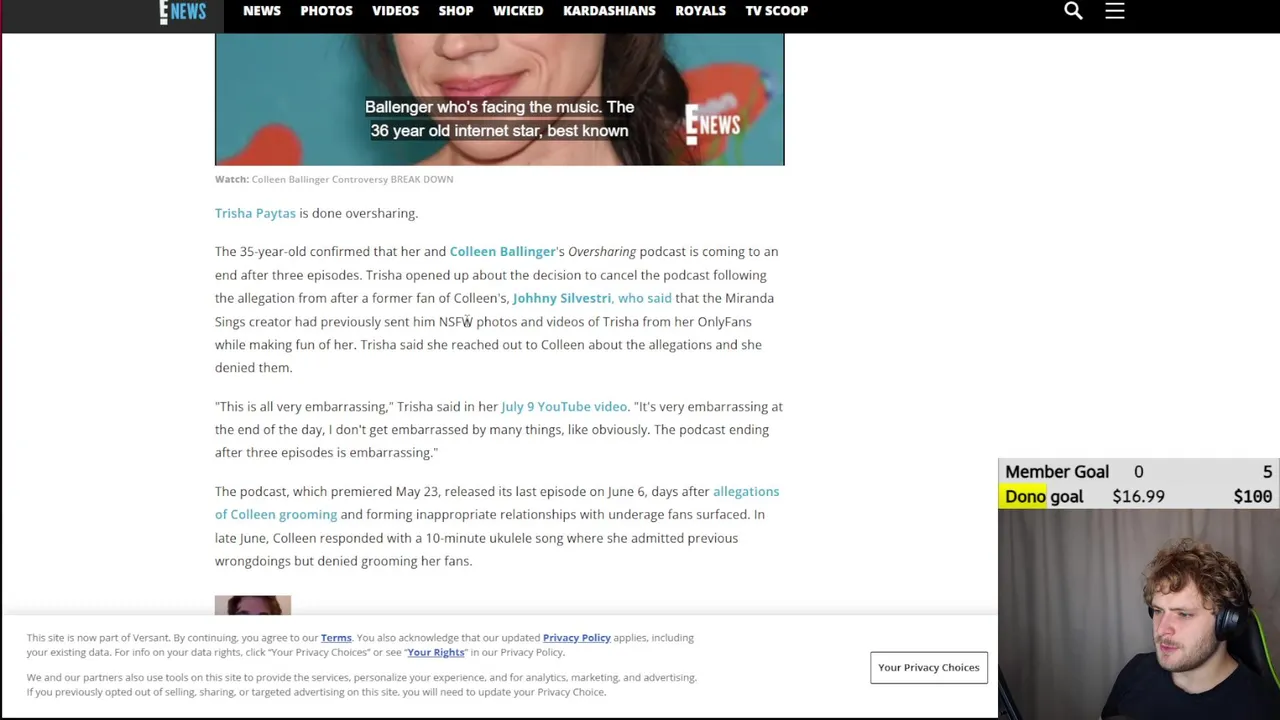Click the Trisha Paytas link
The image size is (1280, 720).
(255, 213)
